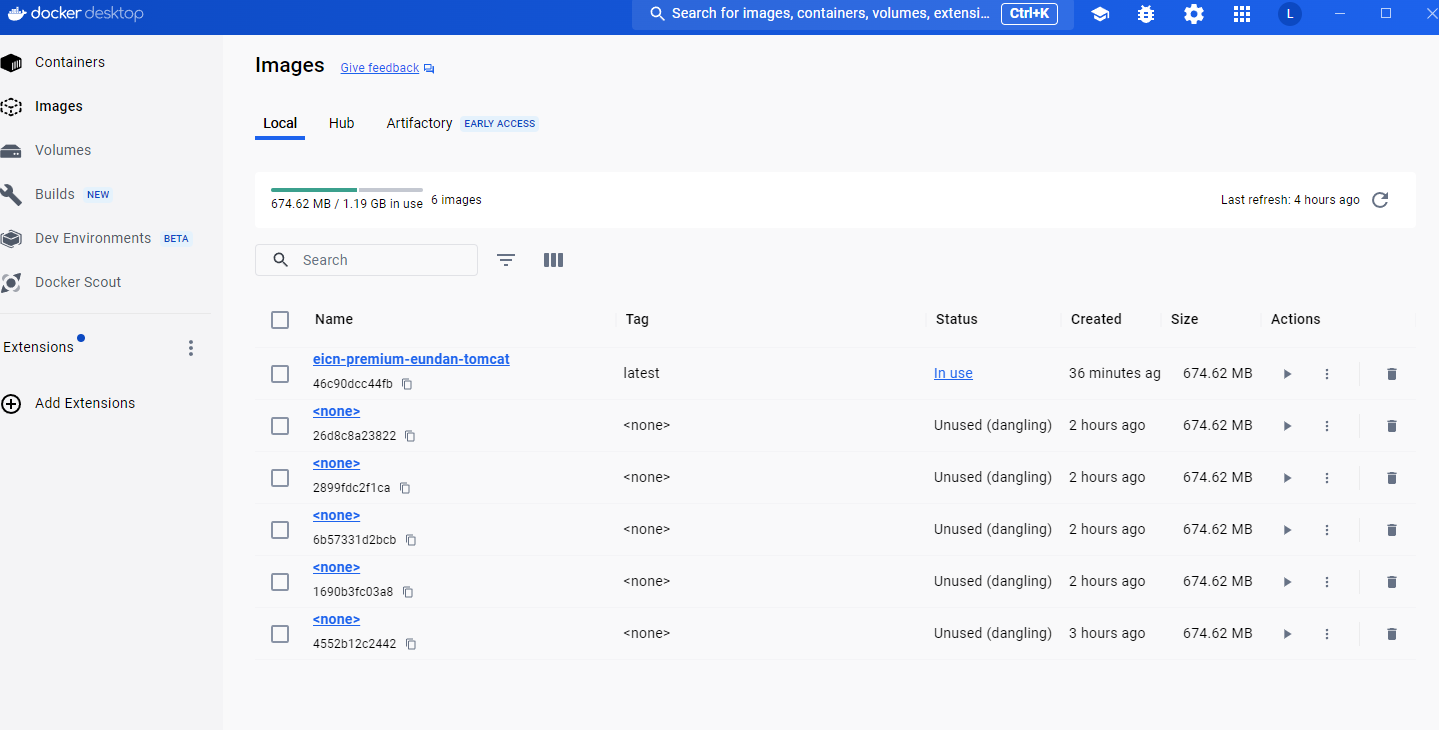Toggle the select-all checkbox in table header
Viewport: 1439px width, 730px height.
[x=280, y=320]
